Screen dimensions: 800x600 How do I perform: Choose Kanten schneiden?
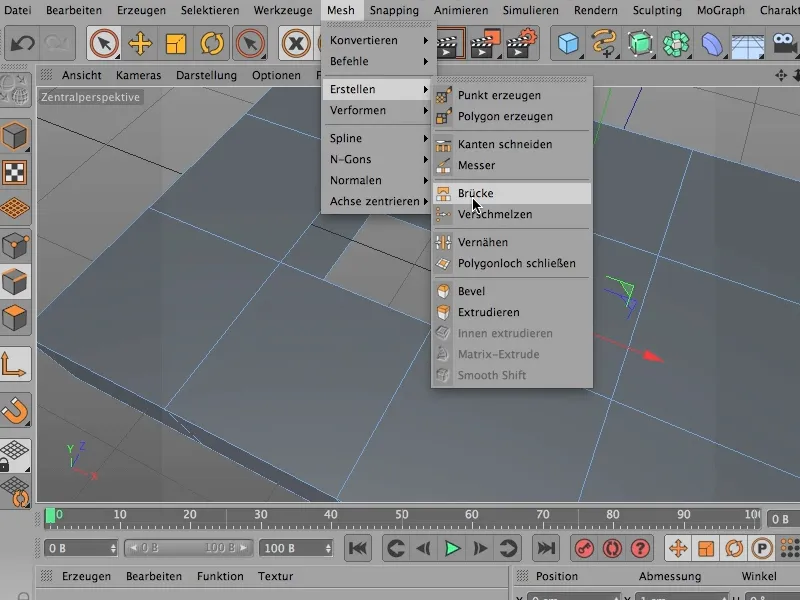[x=512, y=144]
